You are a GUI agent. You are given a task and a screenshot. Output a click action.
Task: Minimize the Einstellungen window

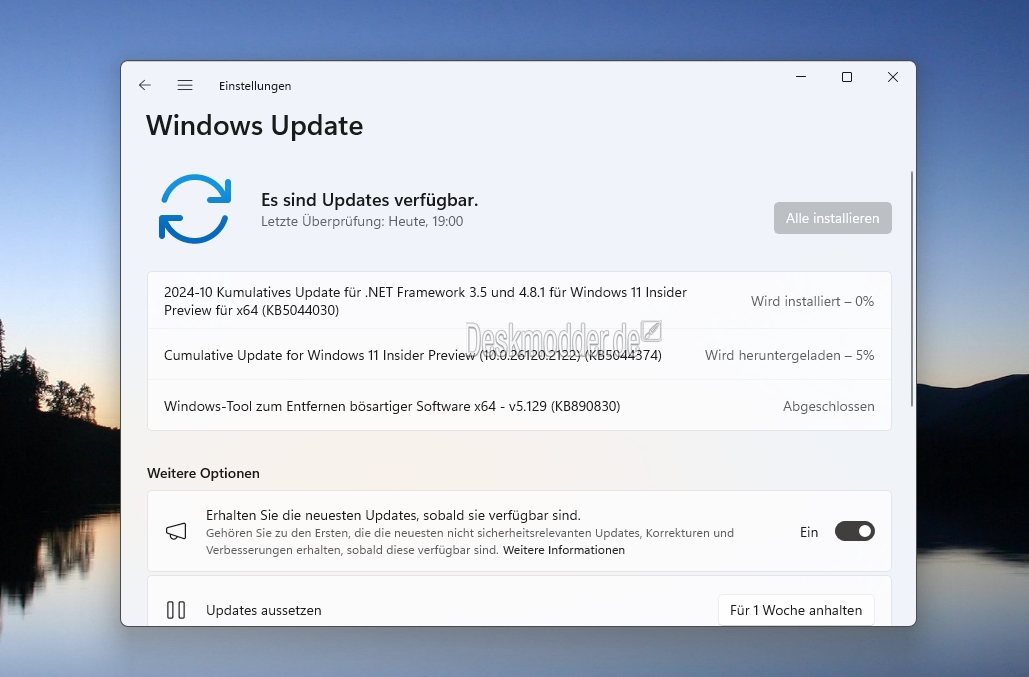tap(801, 77)
